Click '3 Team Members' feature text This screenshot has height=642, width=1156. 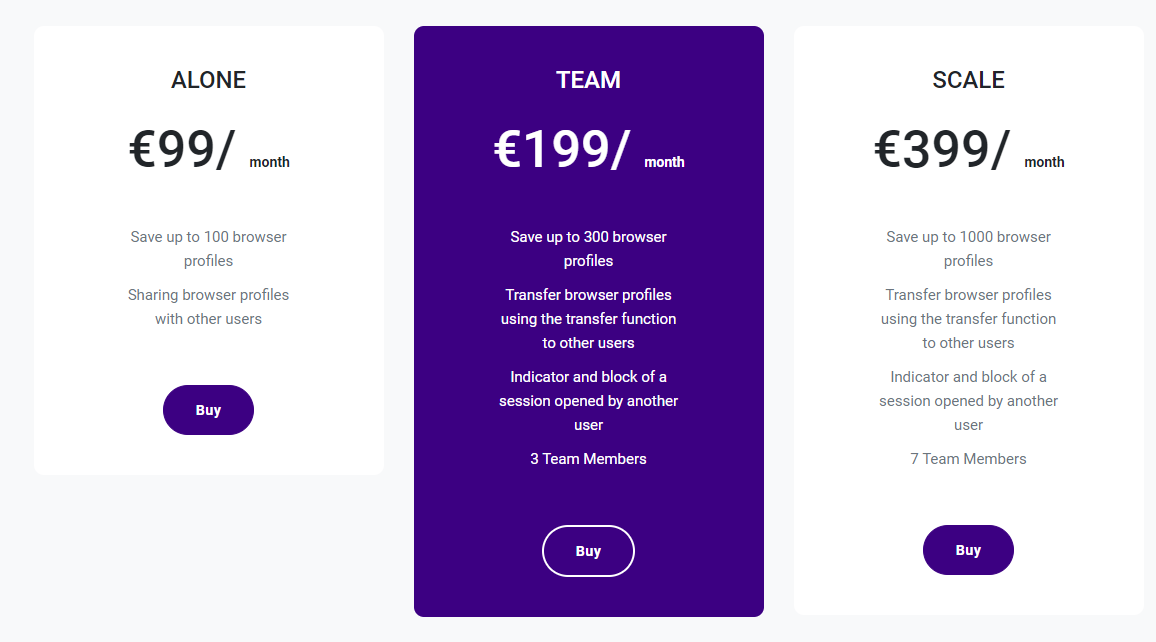point(588,458)
